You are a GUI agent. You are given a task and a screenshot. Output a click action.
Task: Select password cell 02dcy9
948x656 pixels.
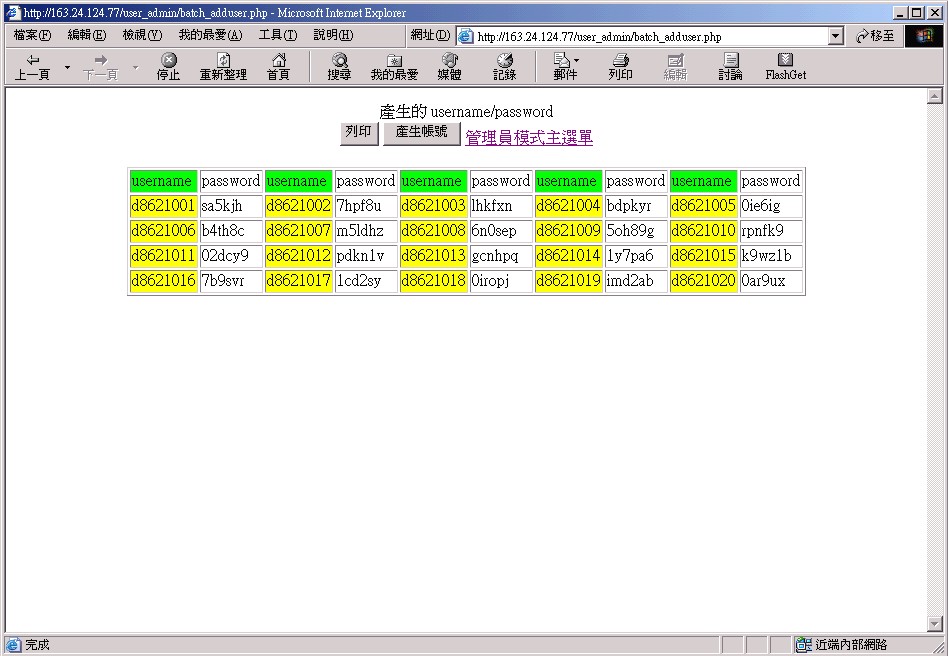(x=231, y=256)
